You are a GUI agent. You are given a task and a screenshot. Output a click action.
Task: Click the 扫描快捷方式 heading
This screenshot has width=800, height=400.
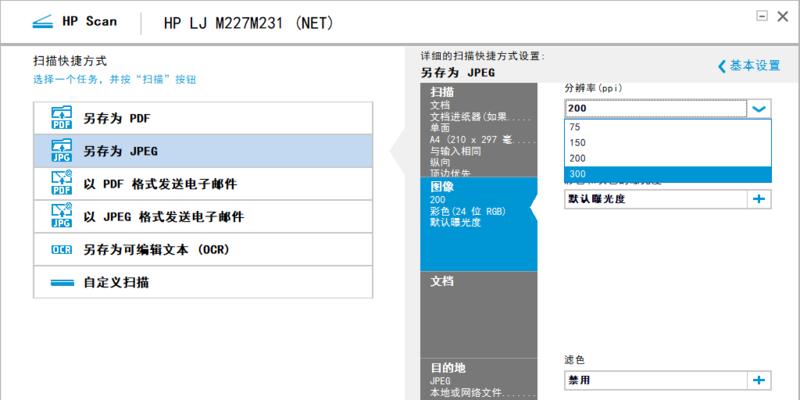70,61
